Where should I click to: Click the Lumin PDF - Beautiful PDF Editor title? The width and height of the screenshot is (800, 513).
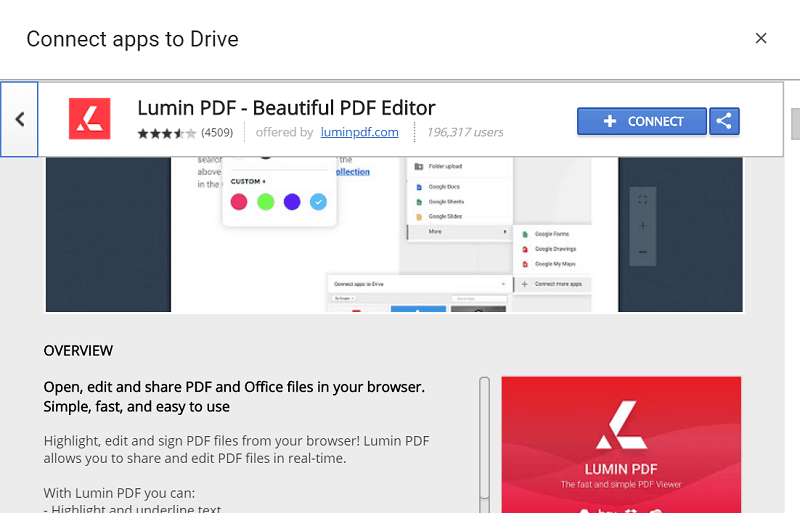pyautogui.click(x=286, y=108)
